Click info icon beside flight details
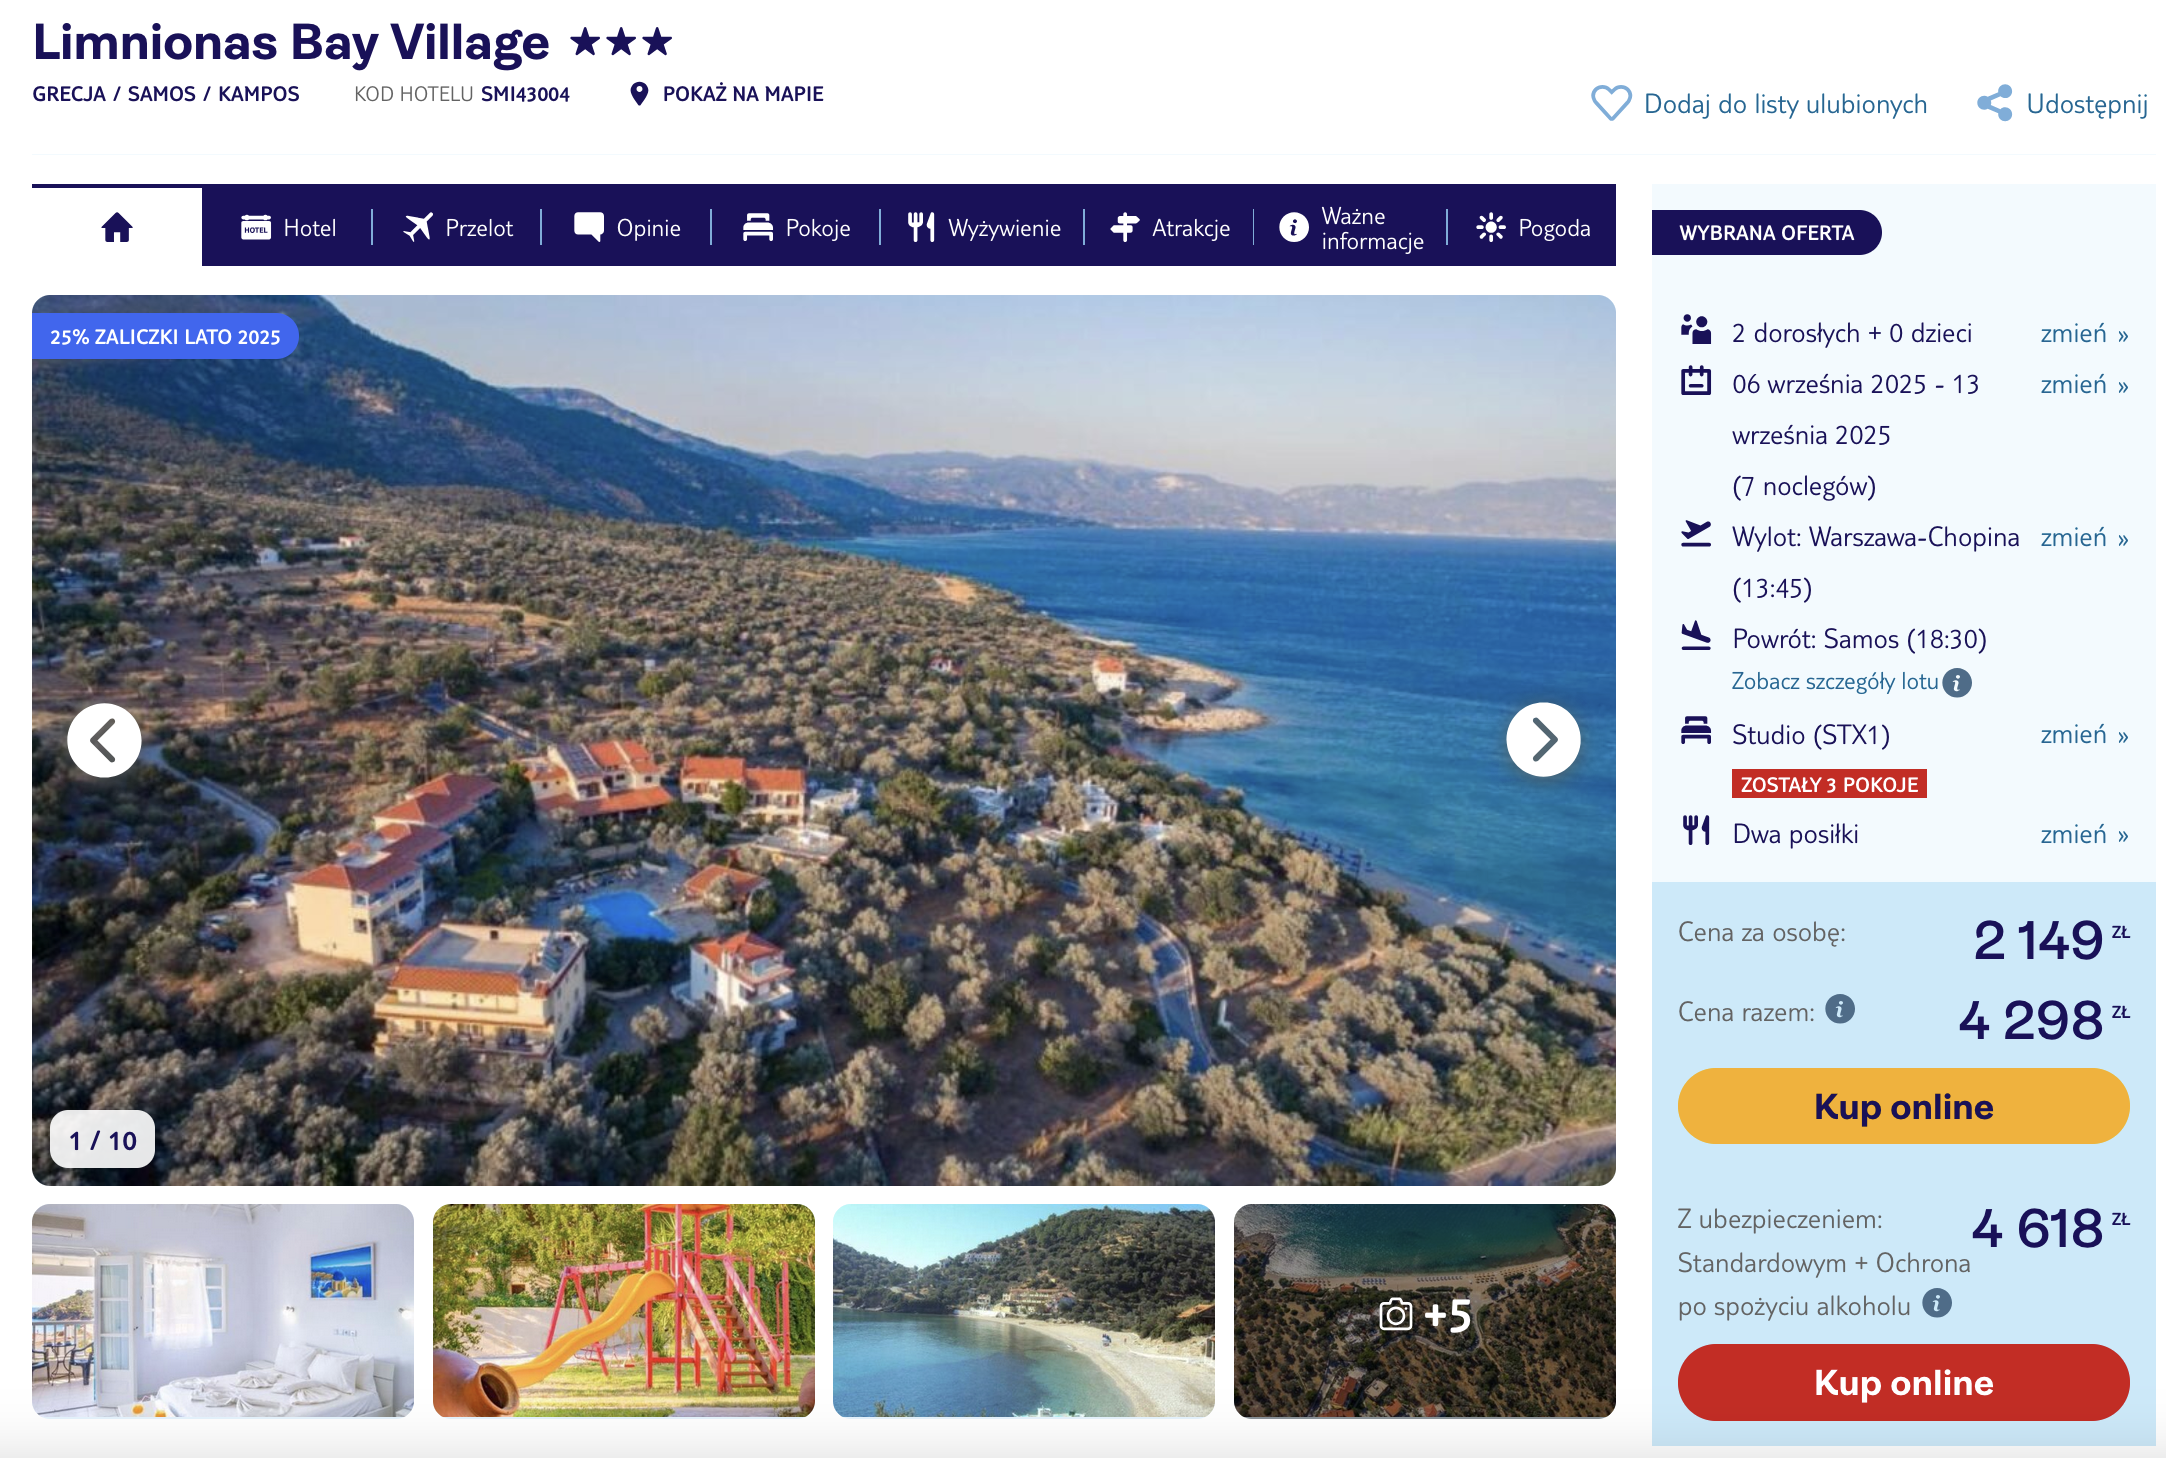 [x=1957, y=683]
